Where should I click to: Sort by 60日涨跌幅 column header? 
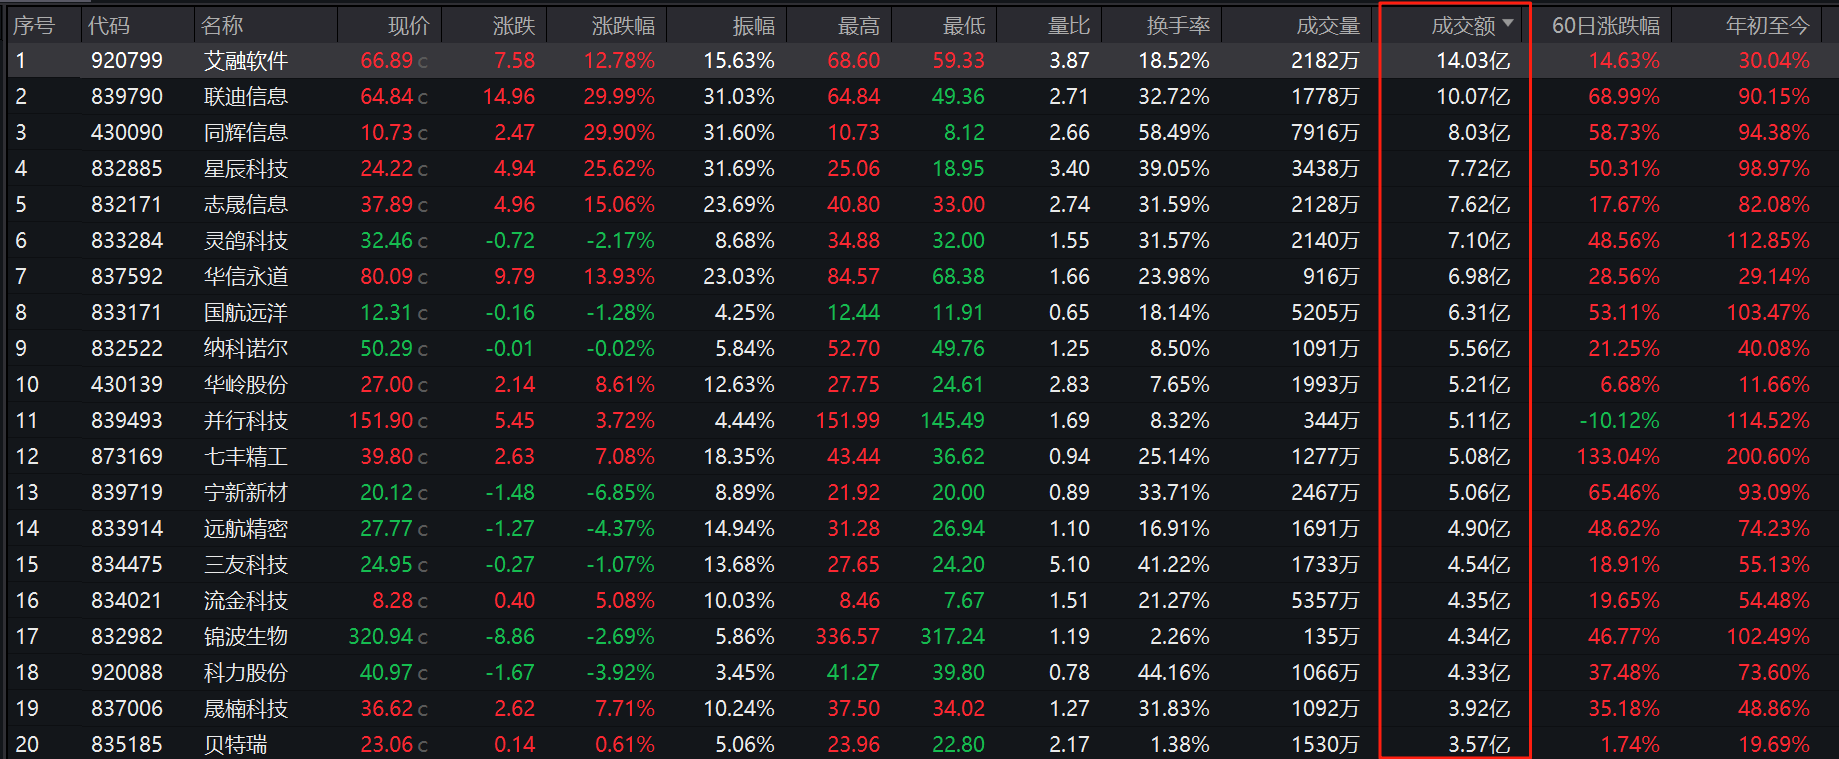click(1606, 26)
